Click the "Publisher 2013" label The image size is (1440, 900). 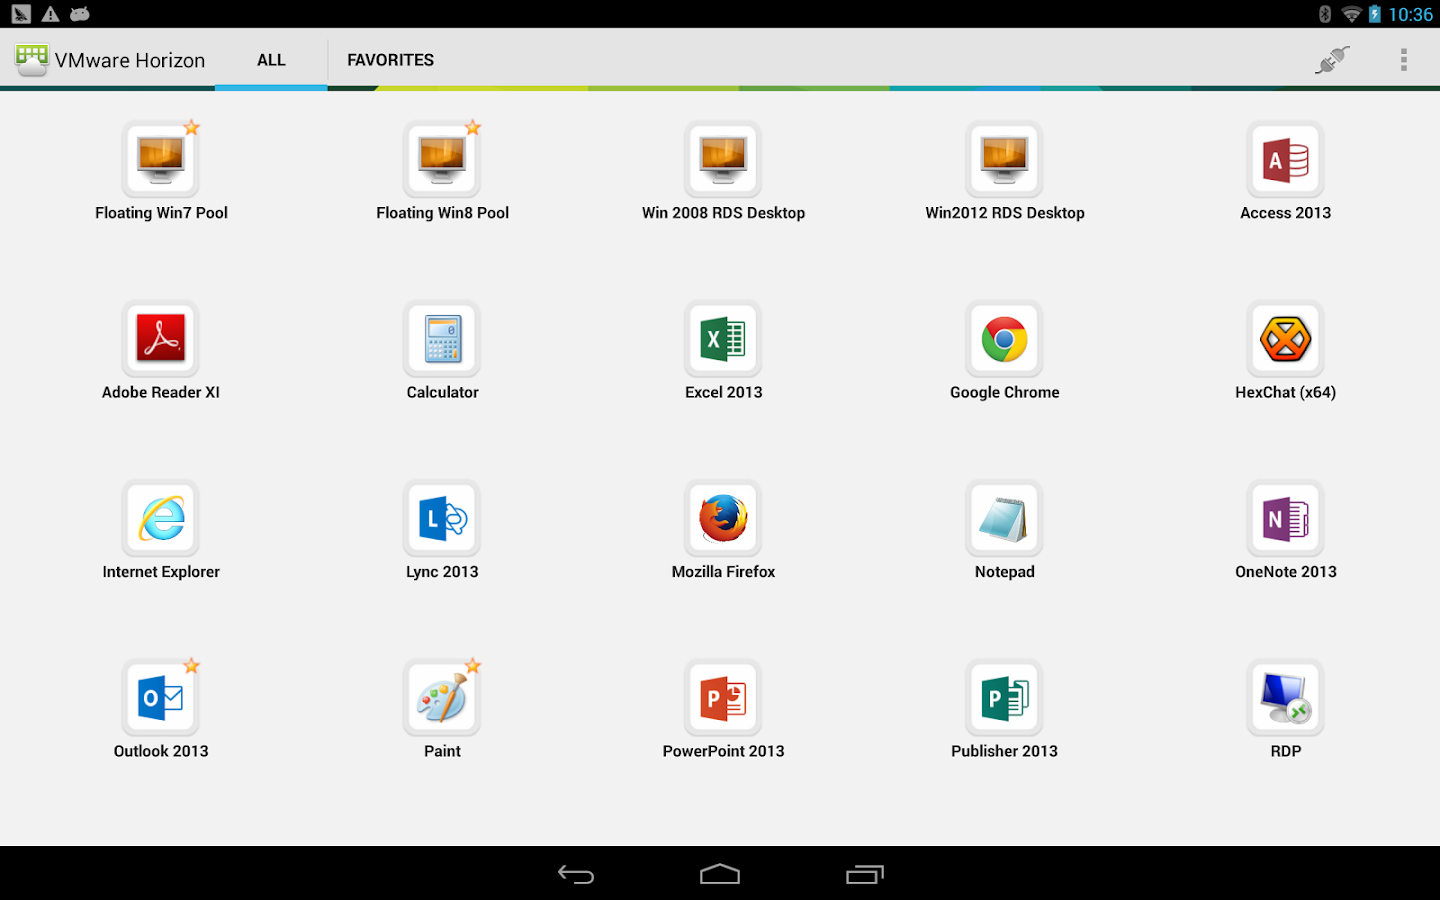coord(1004,751)
